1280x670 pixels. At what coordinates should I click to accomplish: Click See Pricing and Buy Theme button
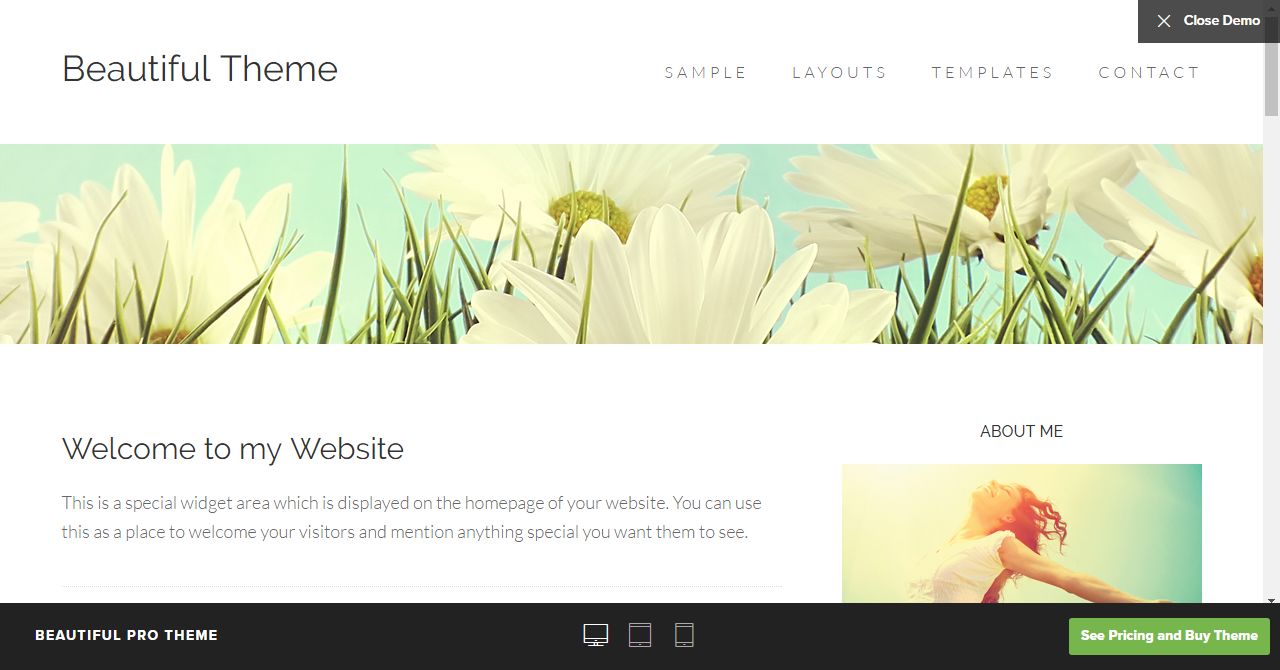tap(1169, 636)
